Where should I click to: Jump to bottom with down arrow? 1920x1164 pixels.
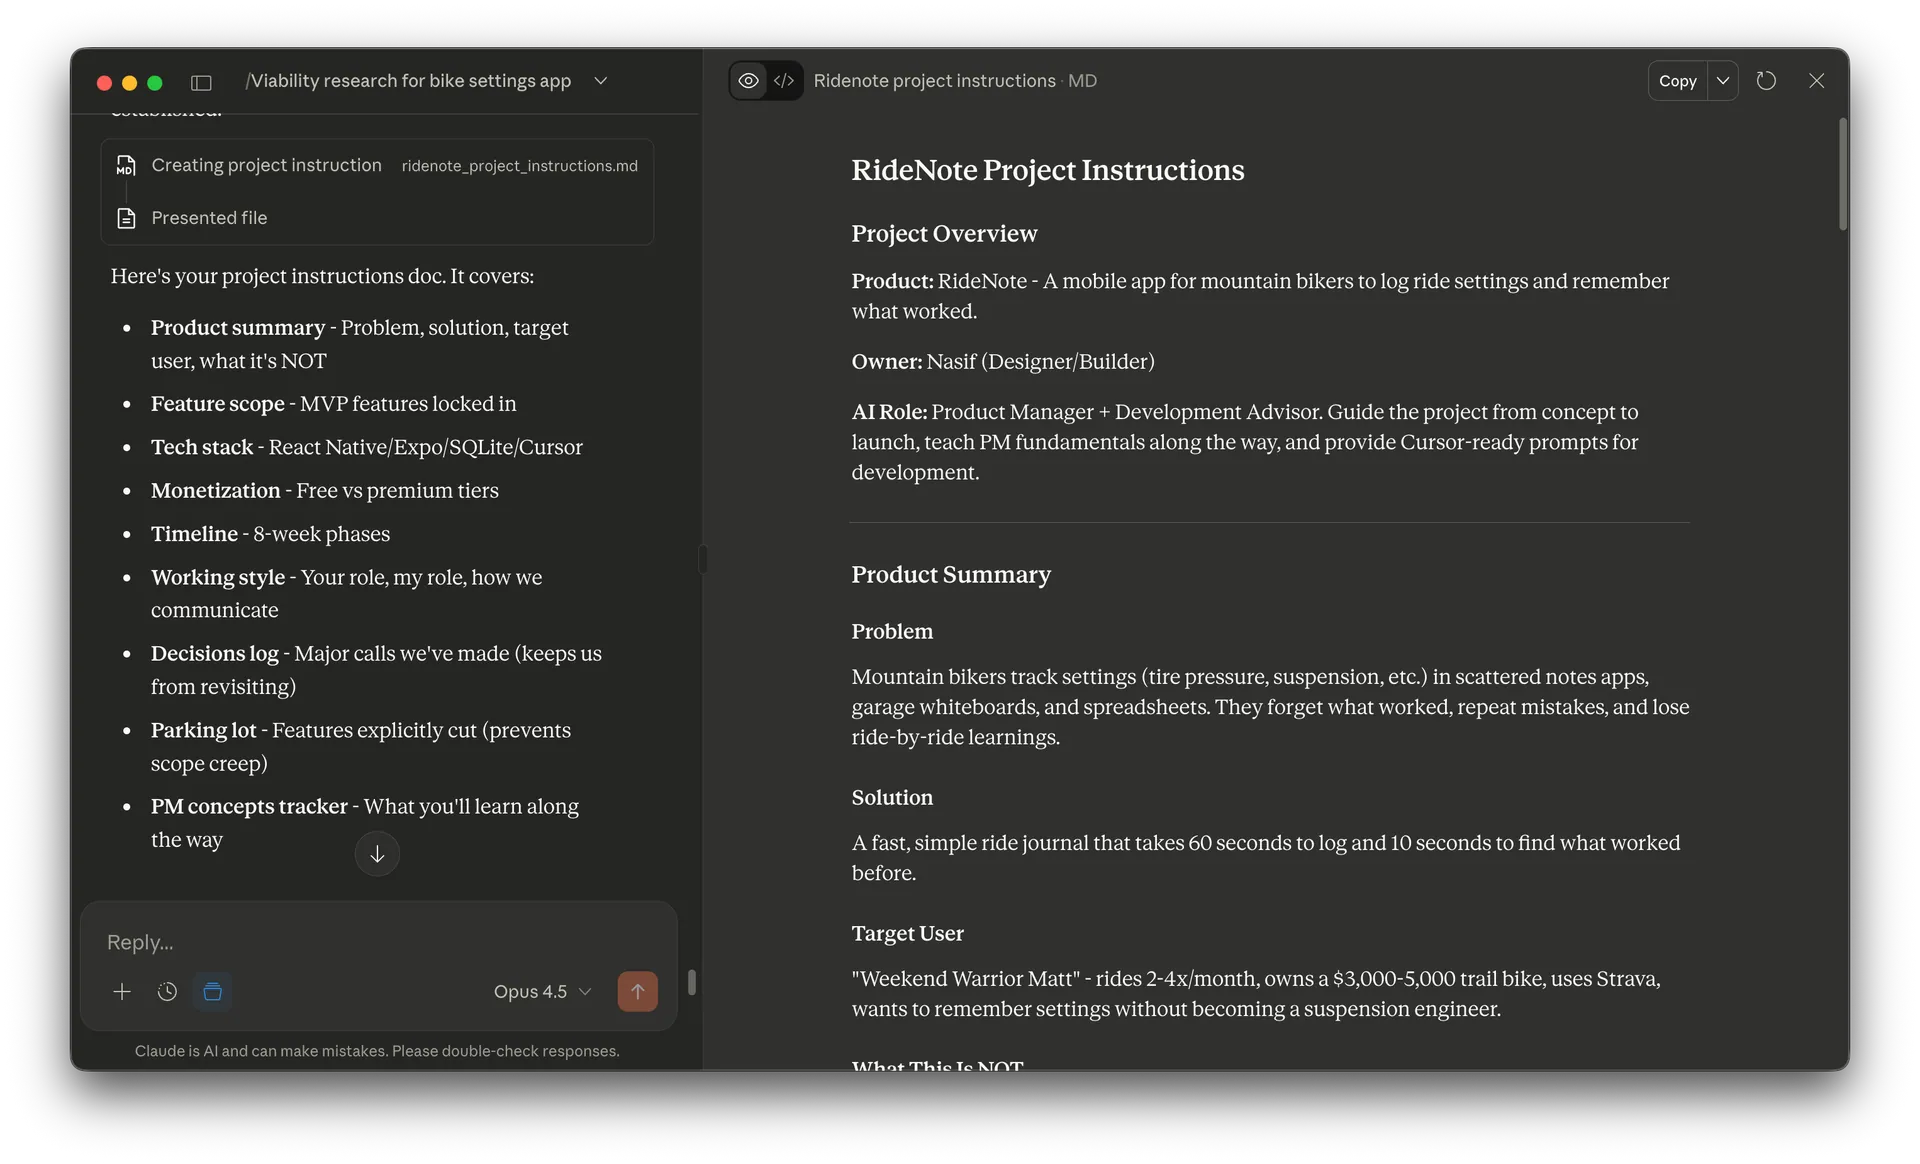pyautogui.click(x=377, y=854)
